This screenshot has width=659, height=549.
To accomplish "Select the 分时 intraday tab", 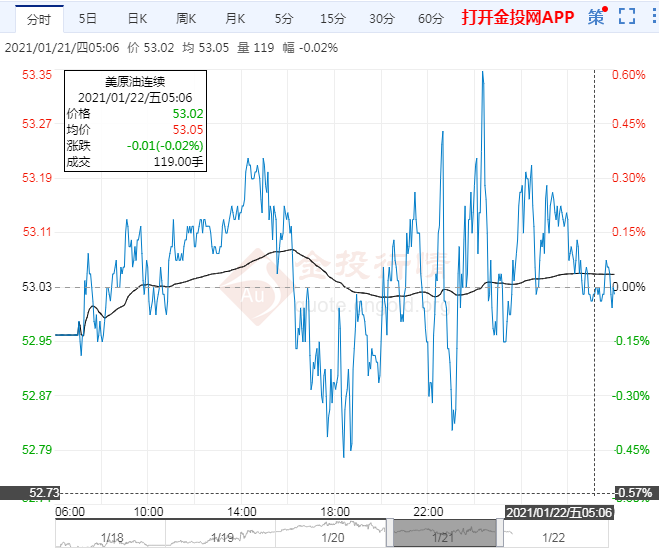I will [x=39, y=18].
